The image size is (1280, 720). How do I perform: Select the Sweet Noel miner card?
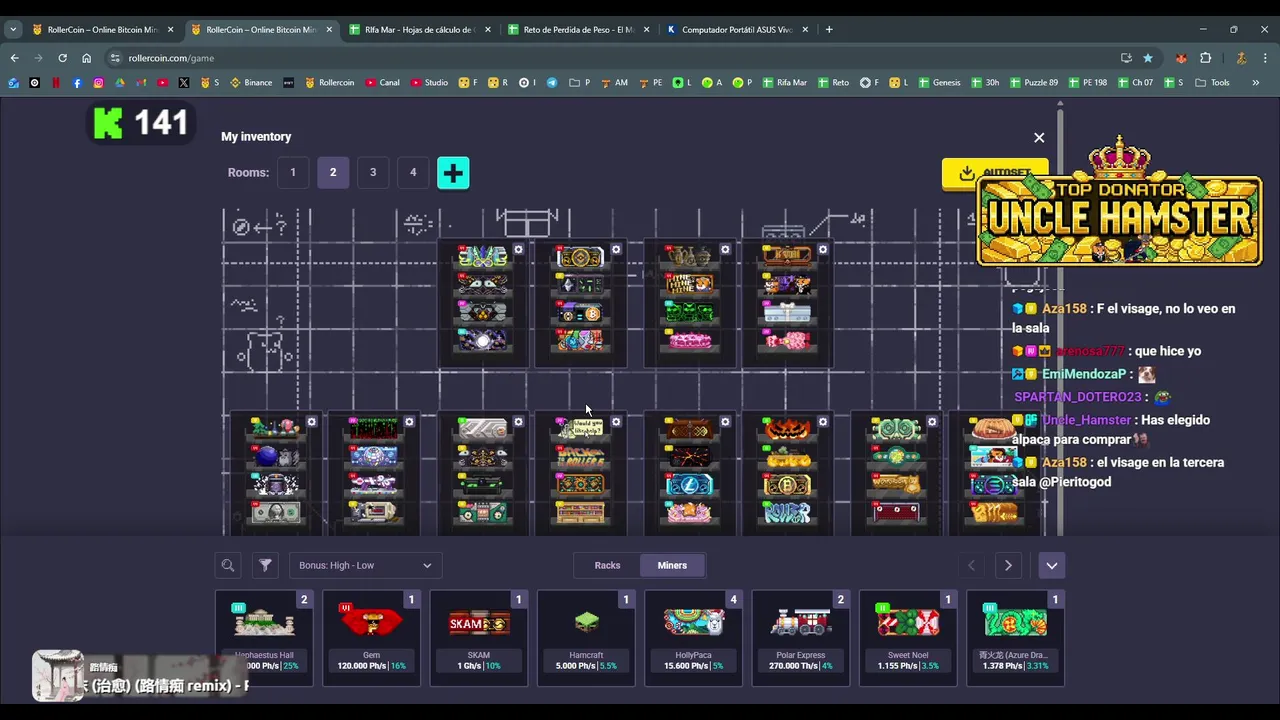click(x=908, y=638)
